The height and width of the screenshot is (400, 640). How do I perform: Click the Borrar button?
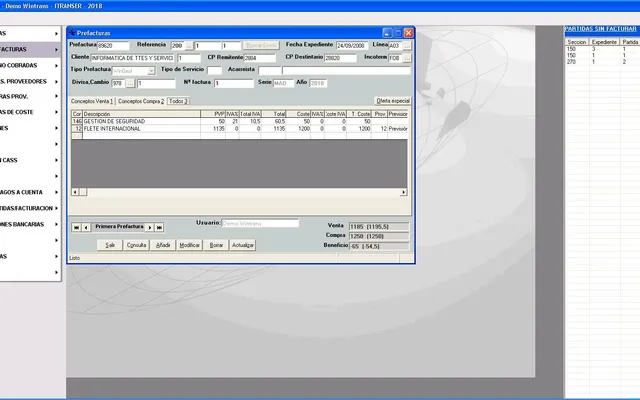216,245
